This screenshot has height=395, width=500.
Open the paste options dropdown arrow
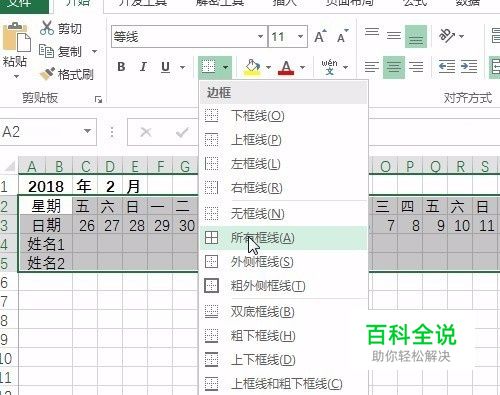coord(16,77)
